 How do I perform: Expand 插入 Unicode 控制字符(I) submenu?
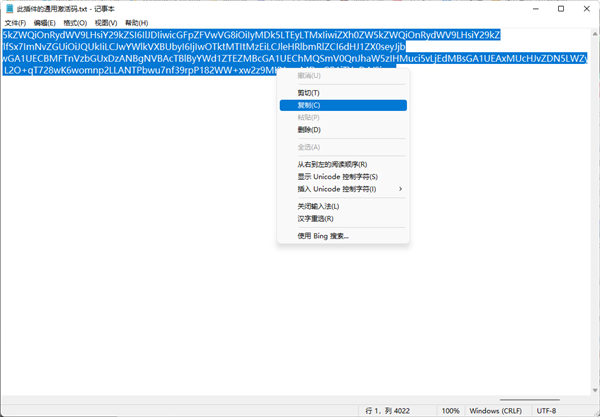coord(343,189)
